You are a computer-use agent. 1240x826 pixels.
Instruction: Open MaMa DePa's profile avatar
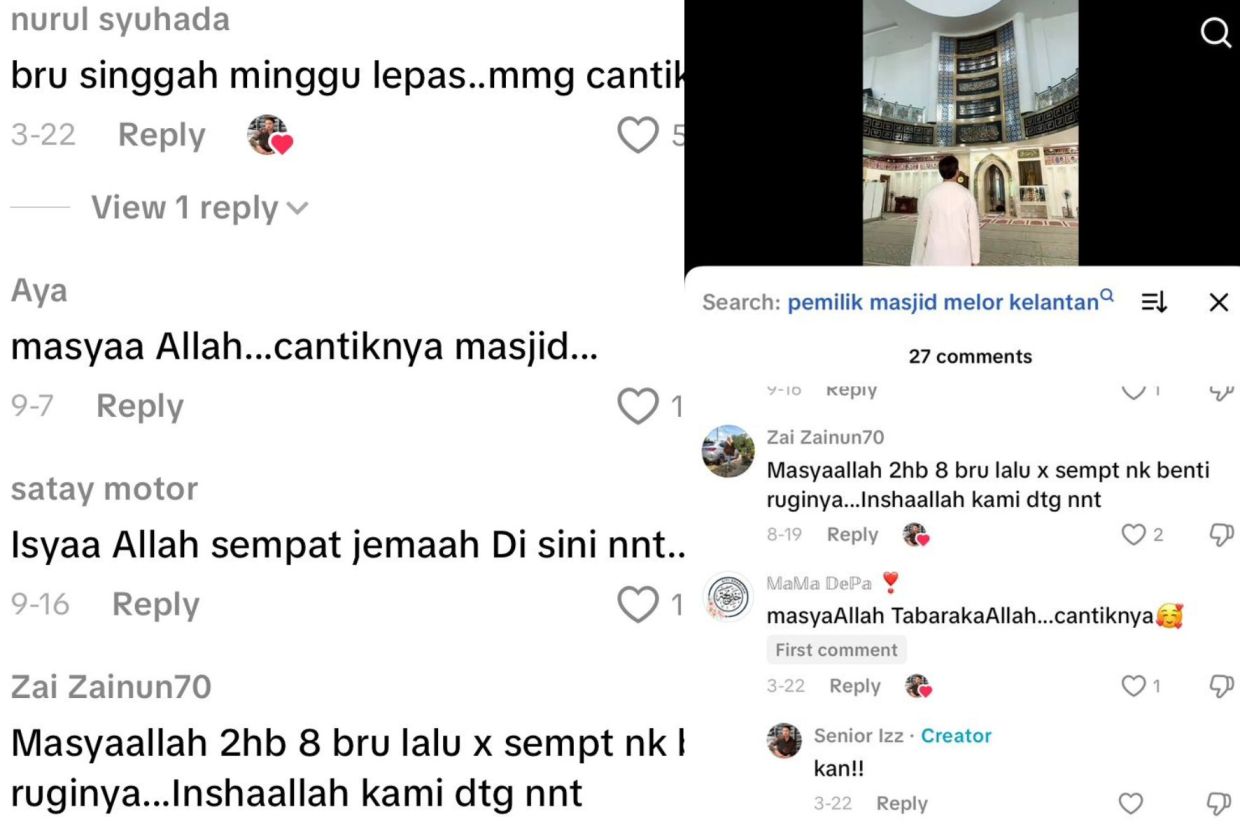click(x=728, y=597)
